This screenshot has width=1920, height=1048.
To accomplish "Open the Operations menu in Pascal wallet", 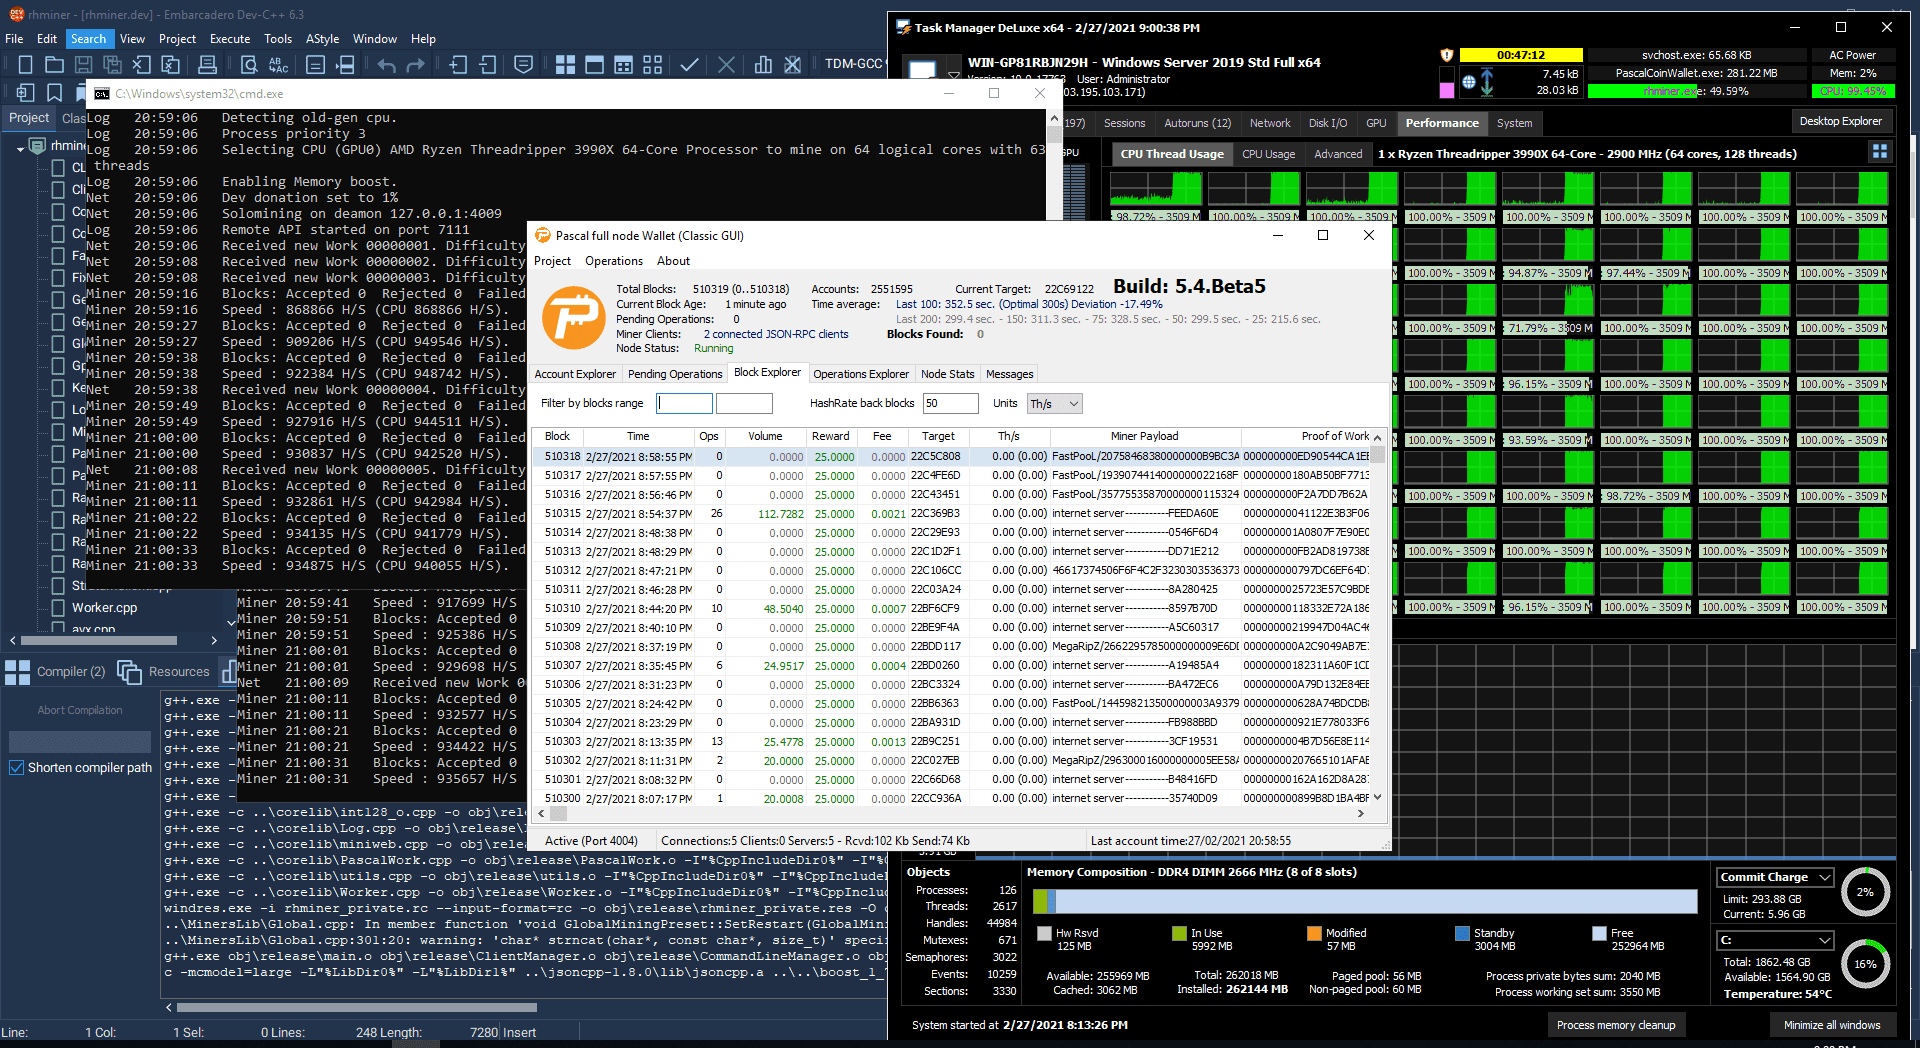I will pyautogui.click(x=614, y=261).
